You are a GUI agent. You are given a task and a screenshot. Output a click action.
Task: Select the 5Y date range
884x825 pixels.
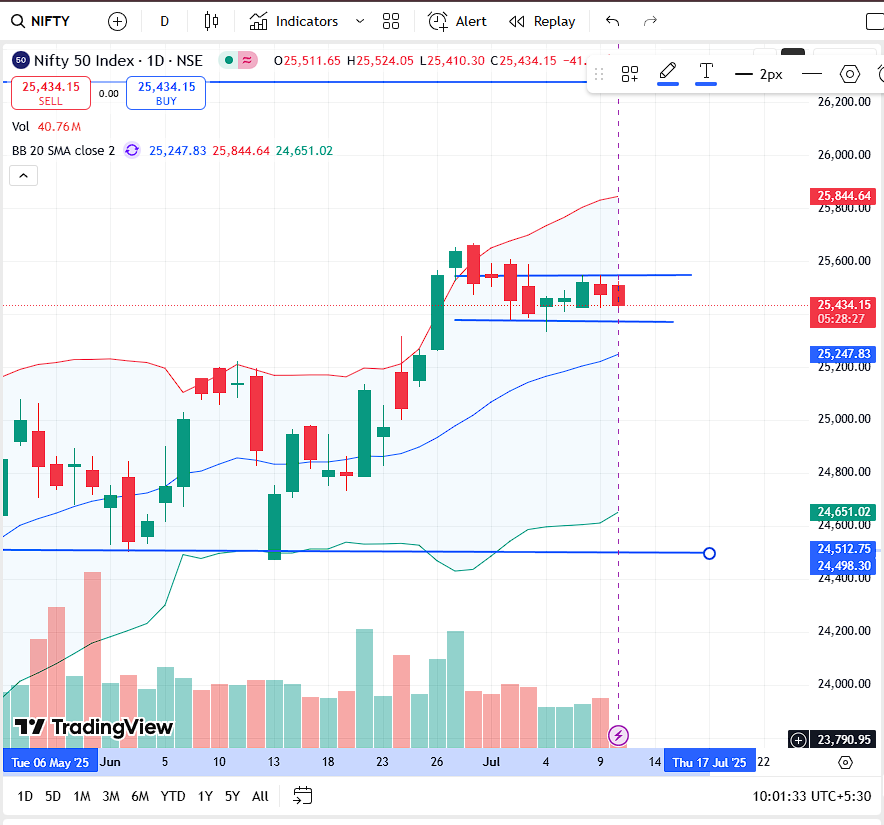click(x=232, y=796)
